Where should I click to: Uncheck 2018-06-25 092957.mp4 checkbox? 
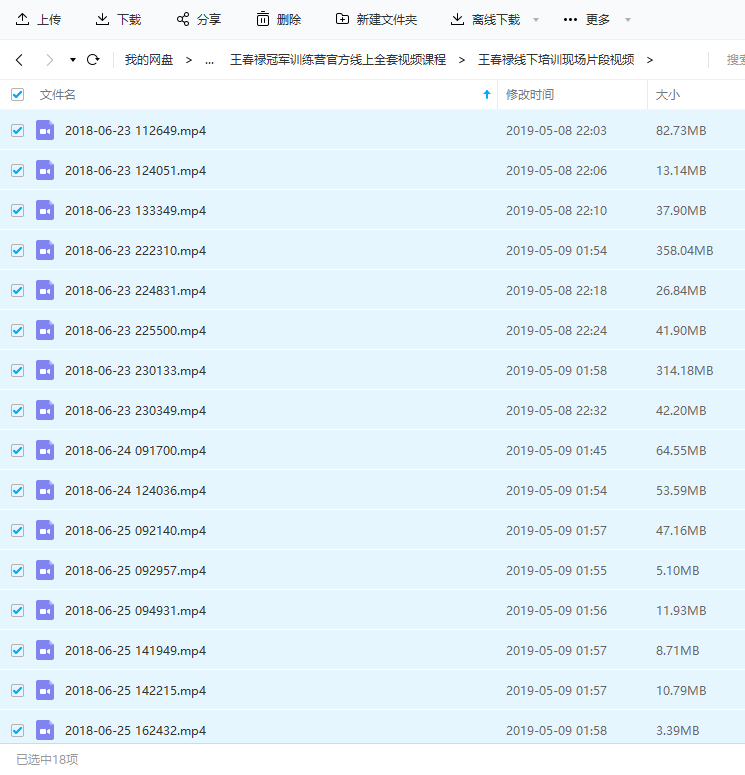tap(17, 570)
